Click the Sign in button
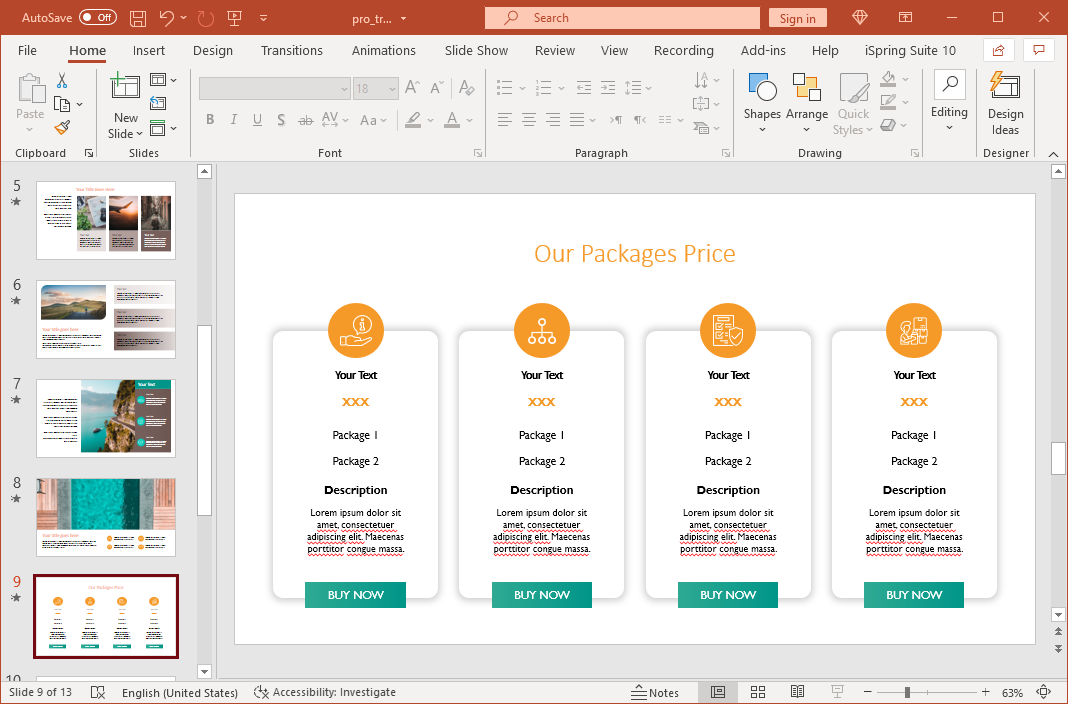 click(797, 18)
